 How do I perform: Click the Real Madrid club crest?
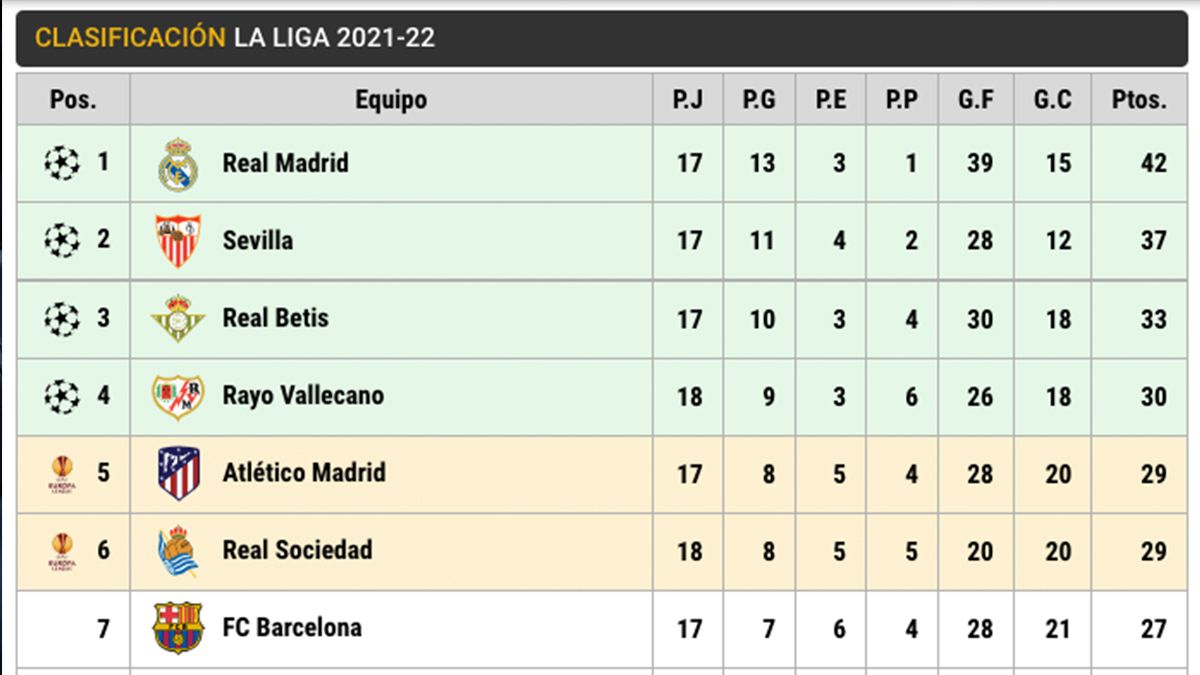[x=178, y=164]
